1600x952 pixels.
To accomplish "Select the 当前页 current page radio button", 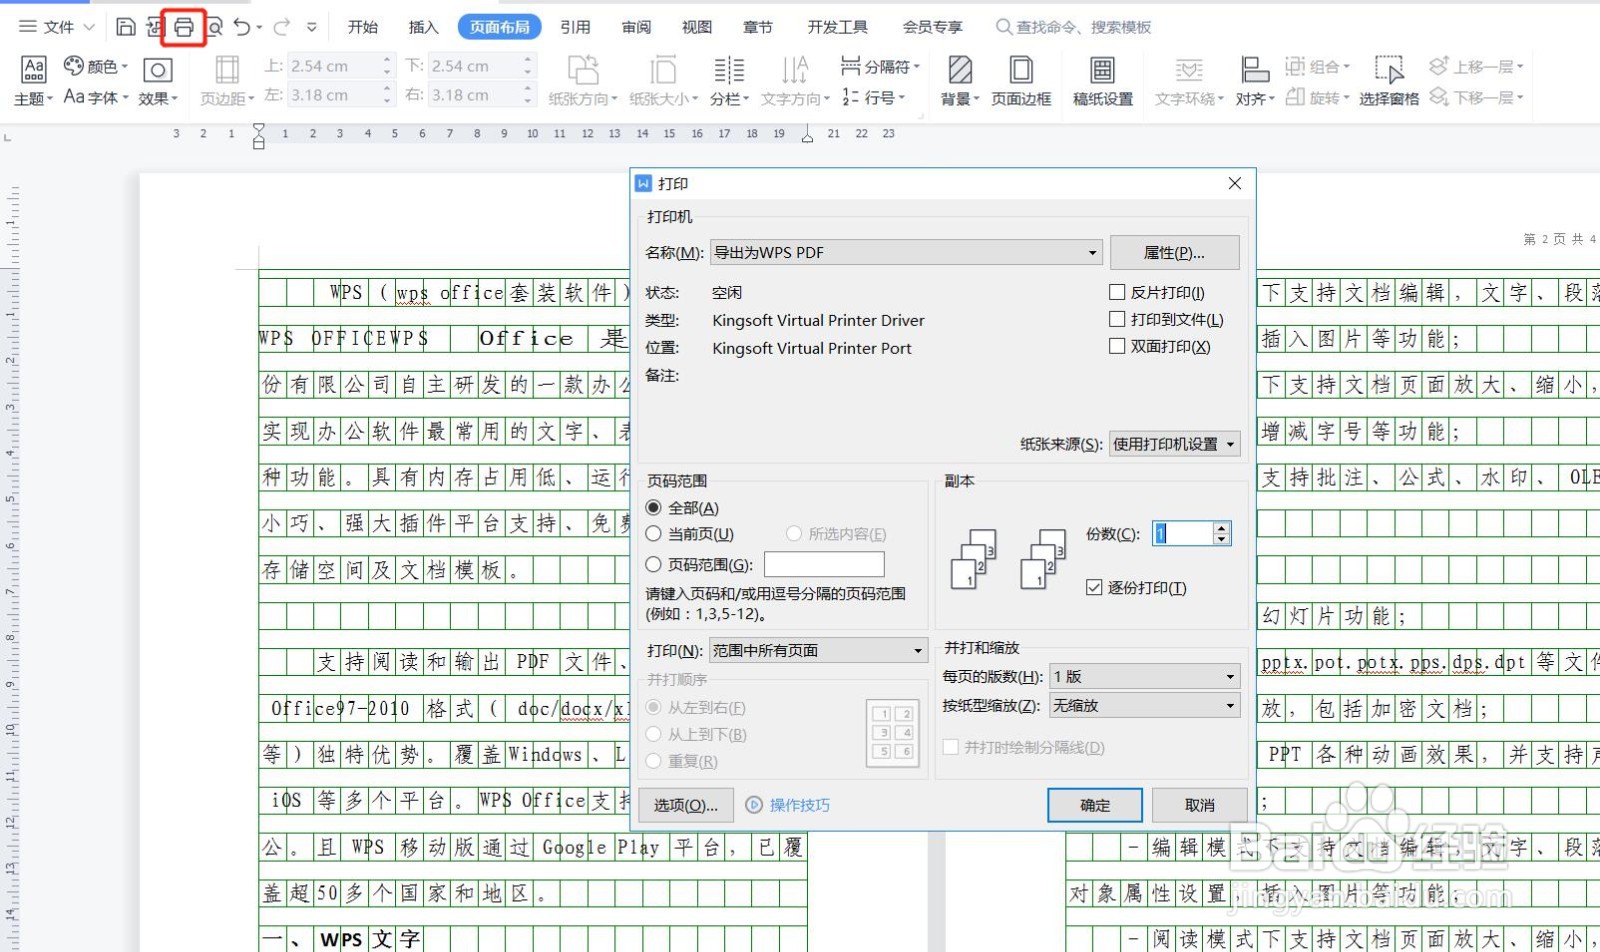I will (x=655, y=534).
